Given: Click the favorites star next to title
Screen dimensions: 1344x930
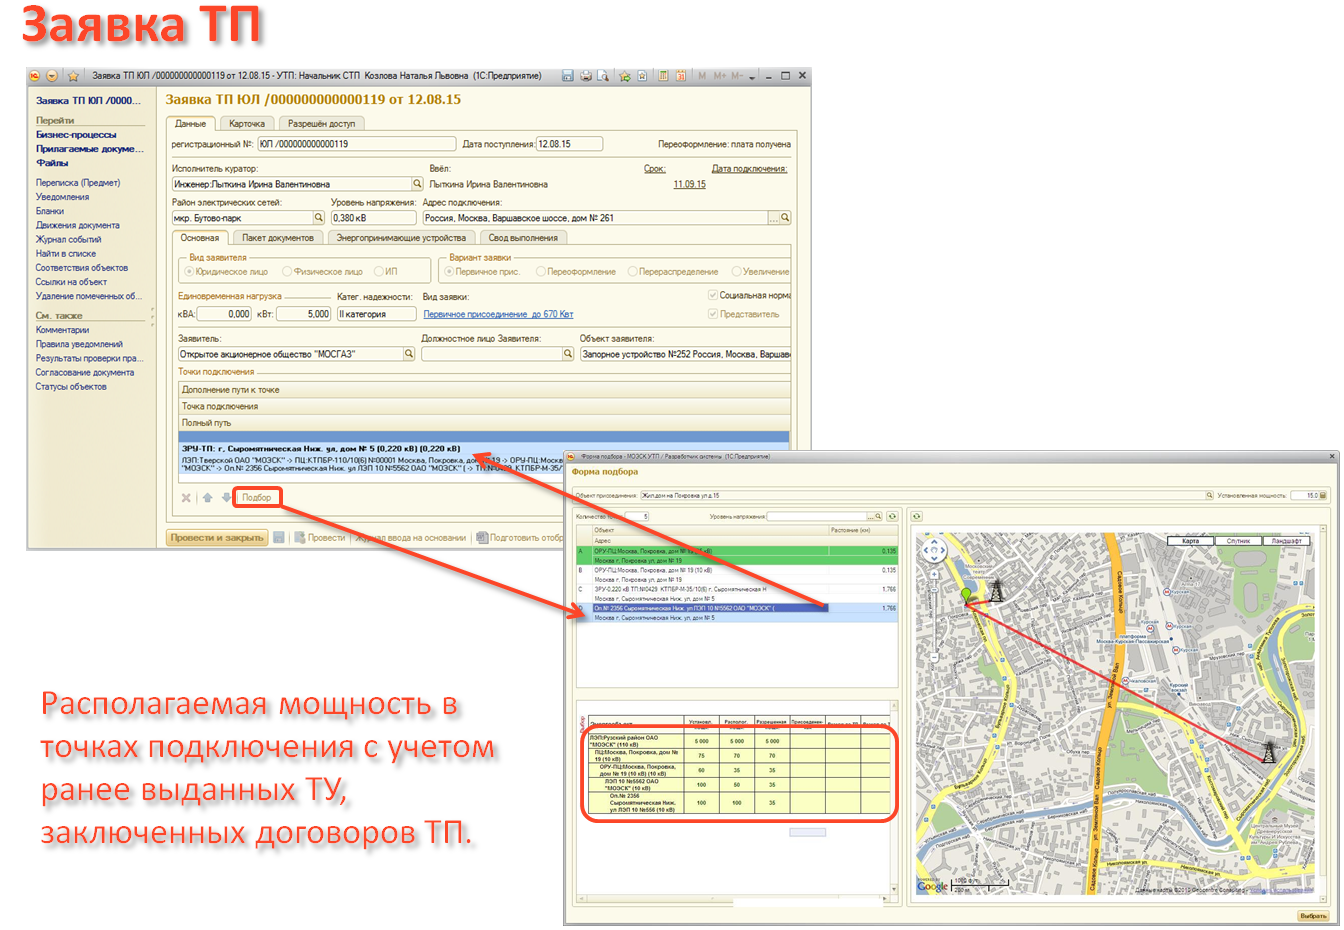Looking at the screenshot, I should coord(73,76).
